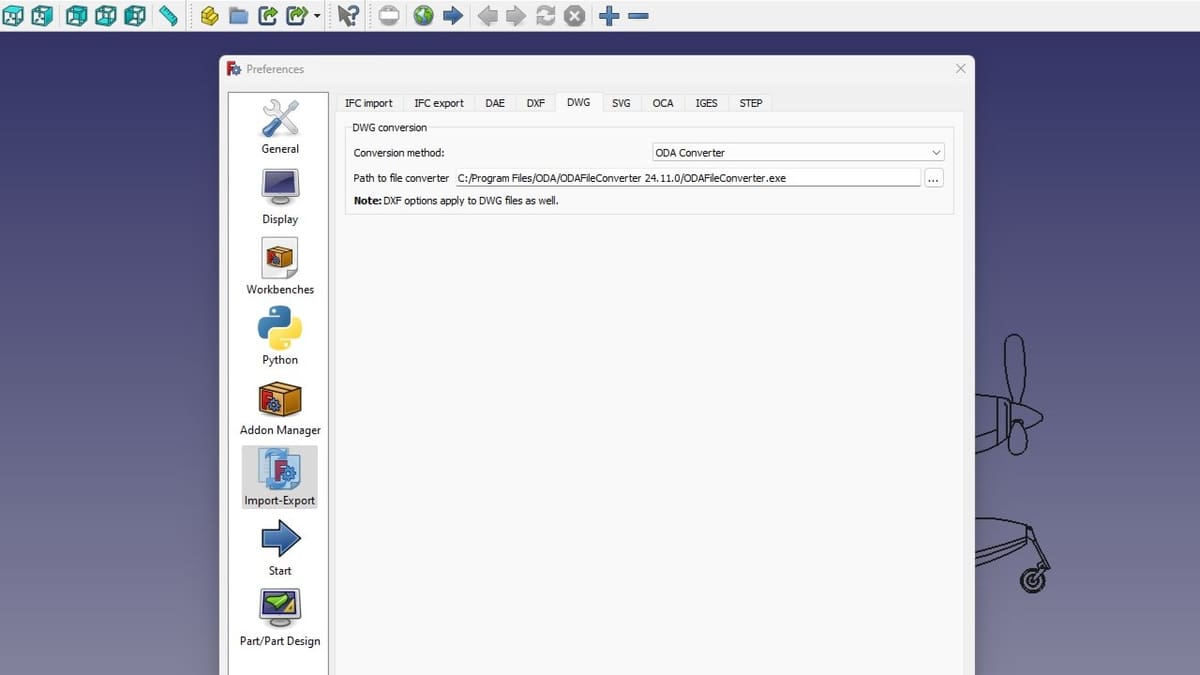
Task: Open the link toolbar button's dropdown arrow
Action: pos(317,16)
